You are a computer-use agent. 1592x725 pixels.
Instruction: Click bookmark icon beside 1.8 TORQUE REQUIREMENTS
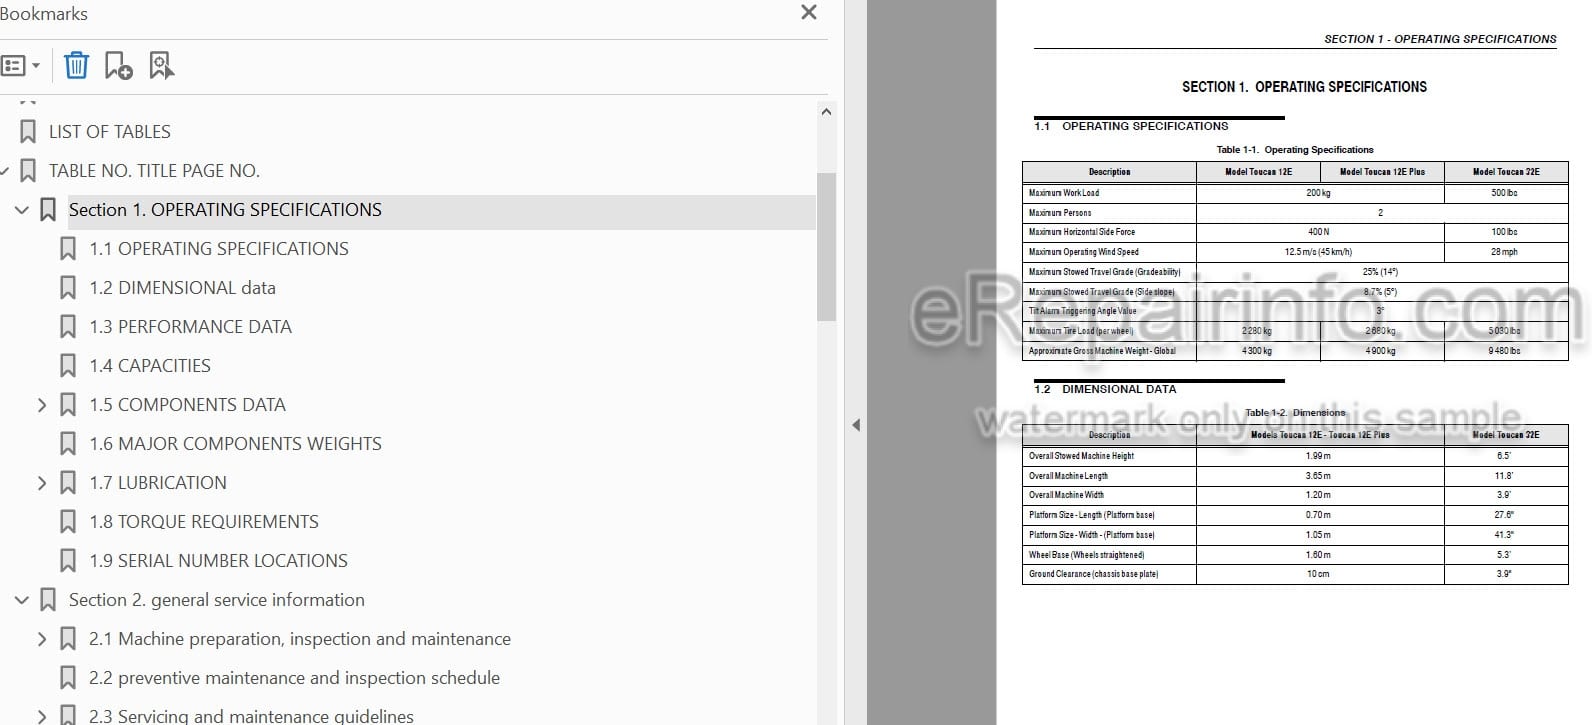(68, 522)
